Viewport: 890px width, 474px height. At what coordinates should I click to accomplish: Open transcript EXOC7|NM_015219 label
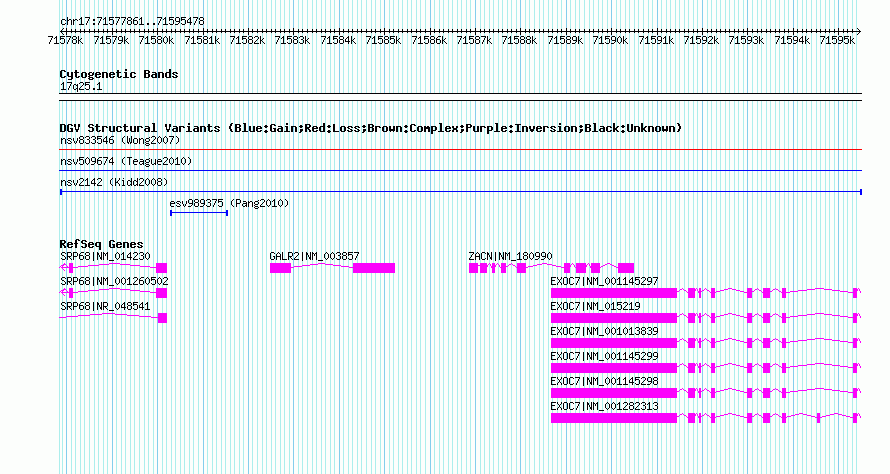595,307
